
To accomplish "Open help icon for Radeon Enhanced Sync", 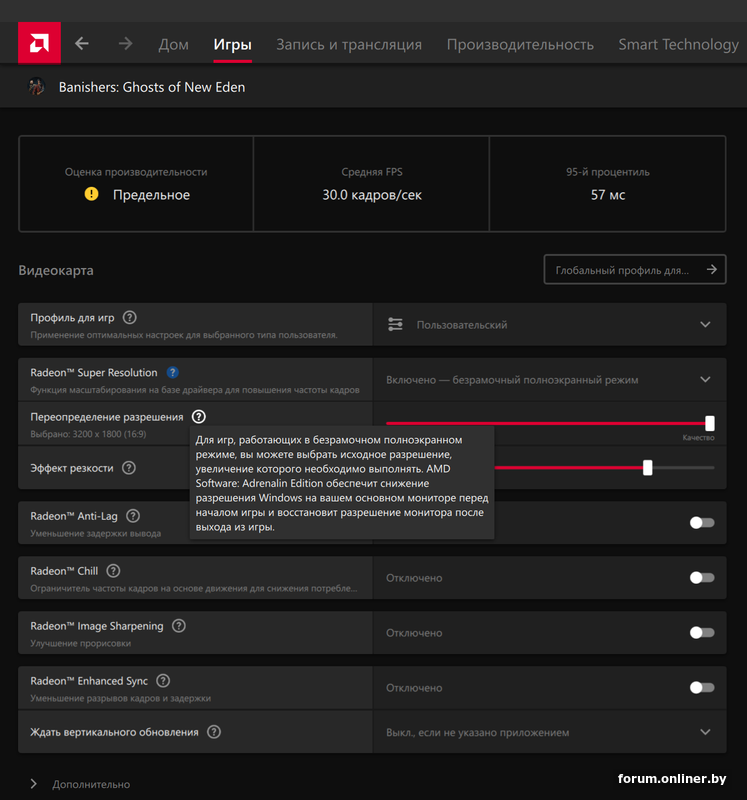I will tap(163, 681).
